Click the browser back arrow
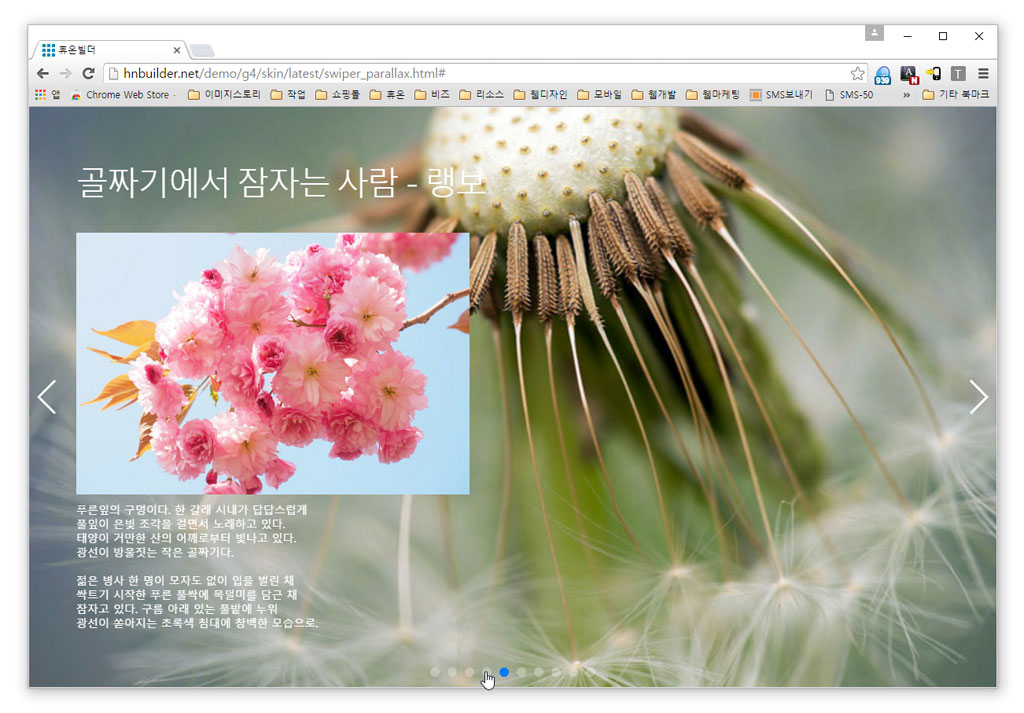Image resolution: width=1024 pixels, height=713 pixels. click(43, 74)
